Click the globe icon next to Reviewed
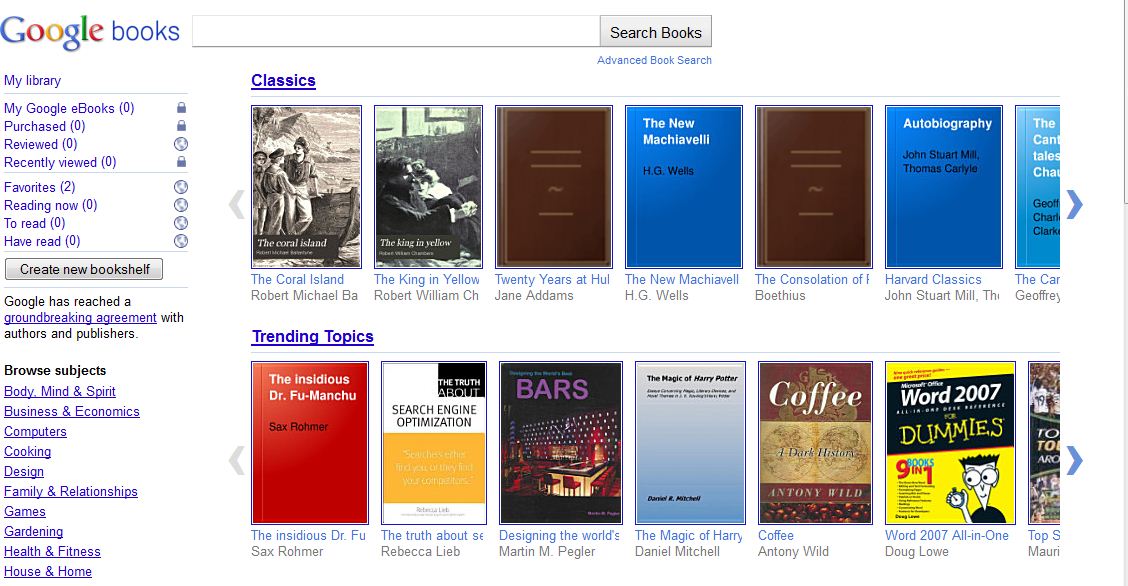This screenshot has width=1128, height=586. 181,144
